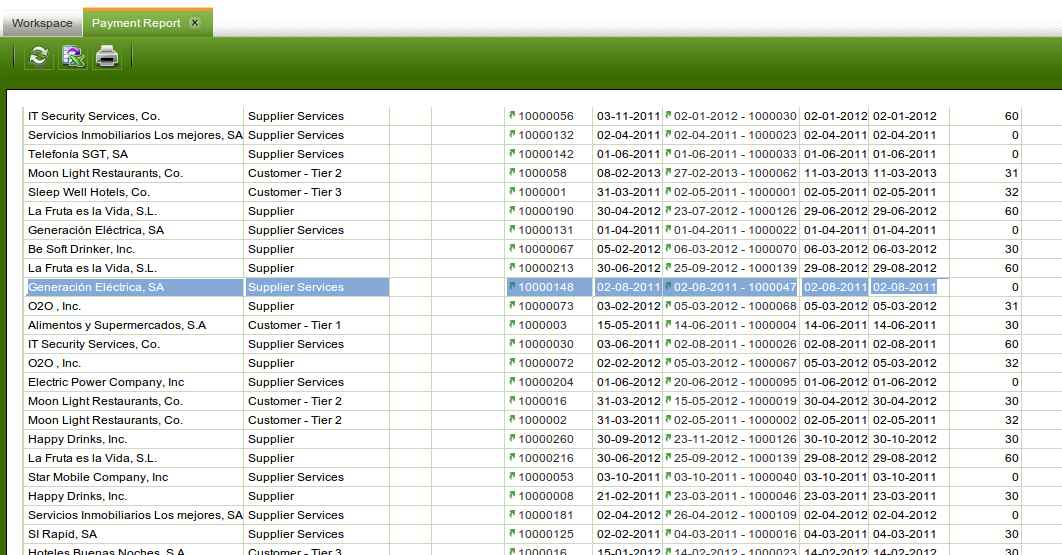Click link icon beside invoice 10000073

pos(512,305)
